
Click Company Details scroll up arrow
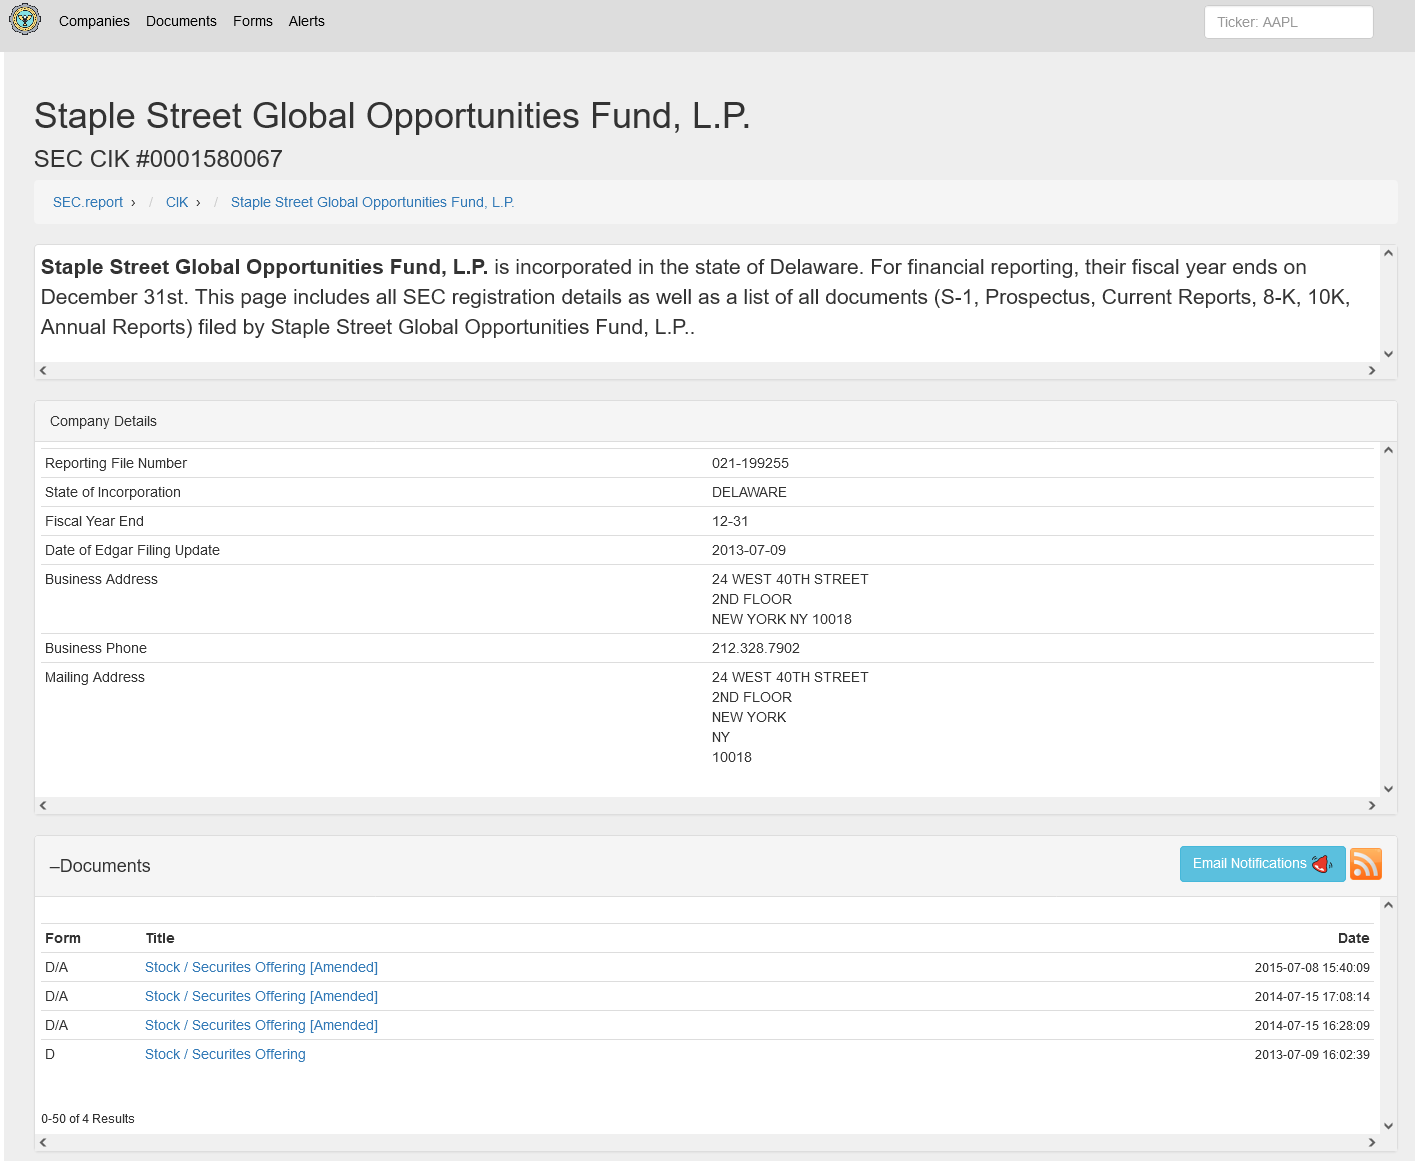1388,450
